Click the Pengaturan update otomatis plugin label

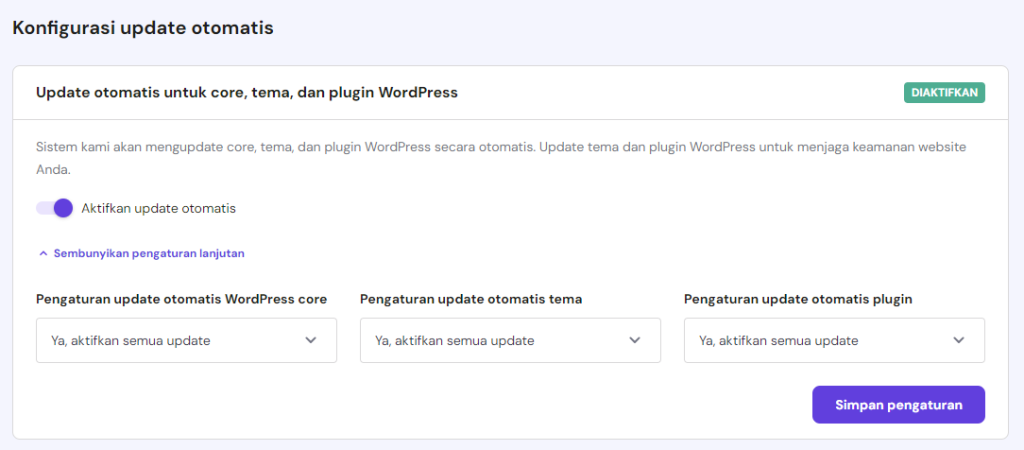coord(798,299)
